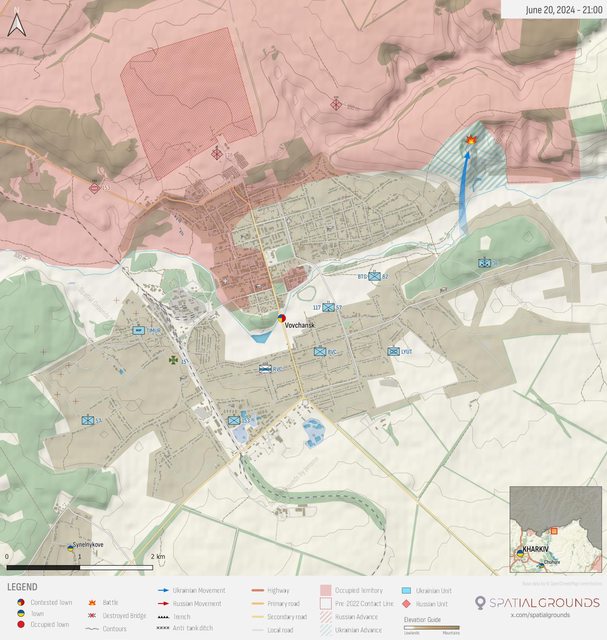Click the Elevation Guide gradient bar
The image size is (607, 640).
click(431, 627)
